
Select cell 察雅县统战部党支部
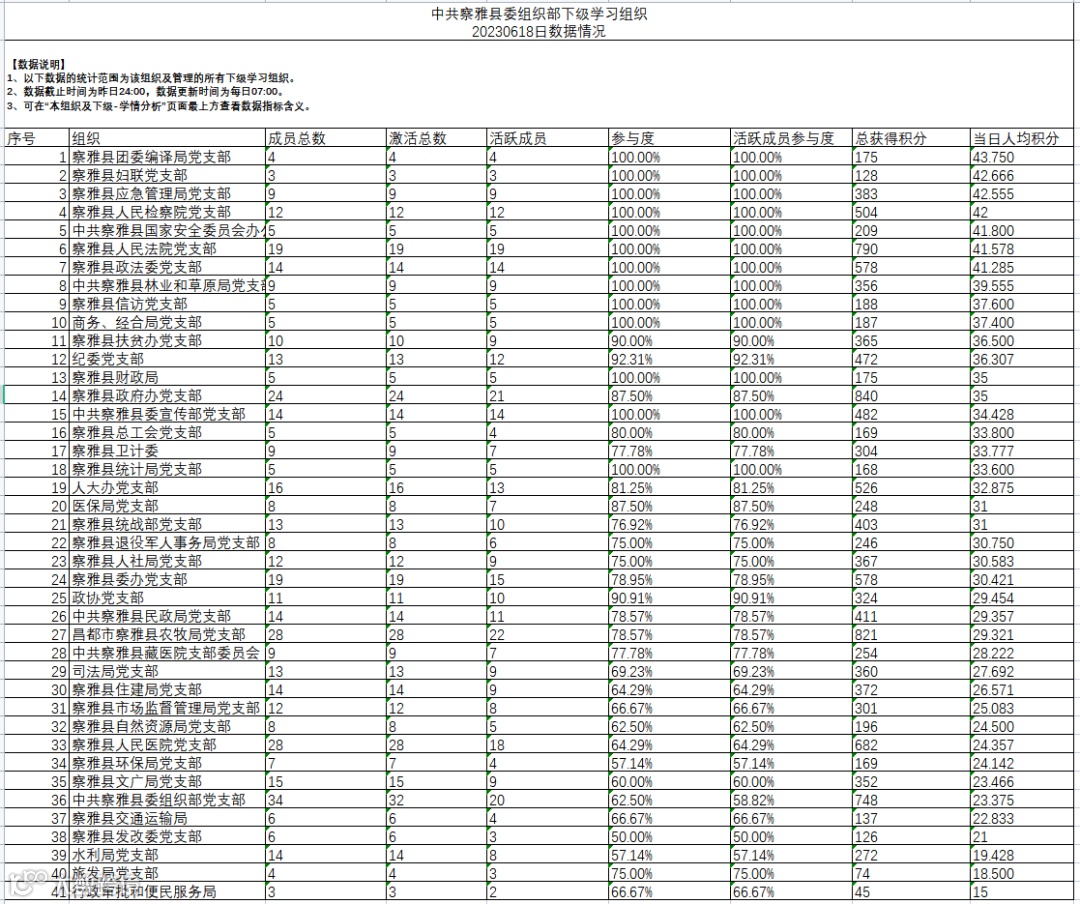[167, 524]
